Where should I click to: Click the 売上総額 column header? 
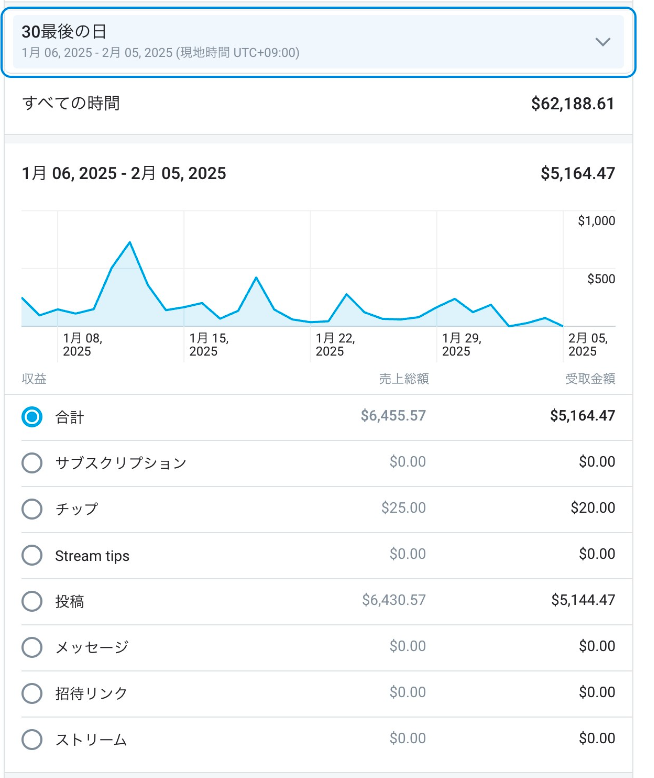pyautogui.click(x=403, y=379)
